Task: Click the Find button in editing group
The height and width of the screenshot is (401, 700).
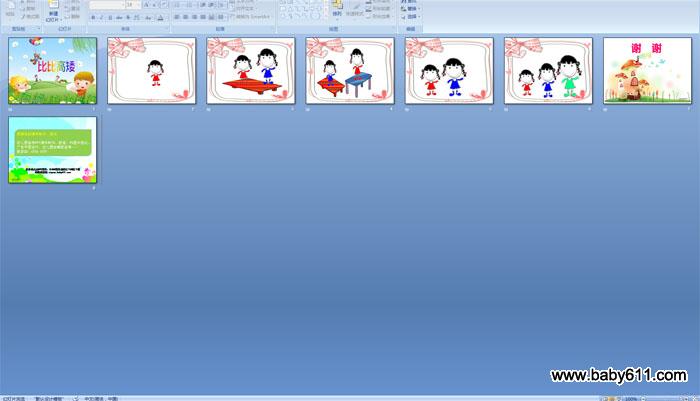Action: tap(412, 2)
